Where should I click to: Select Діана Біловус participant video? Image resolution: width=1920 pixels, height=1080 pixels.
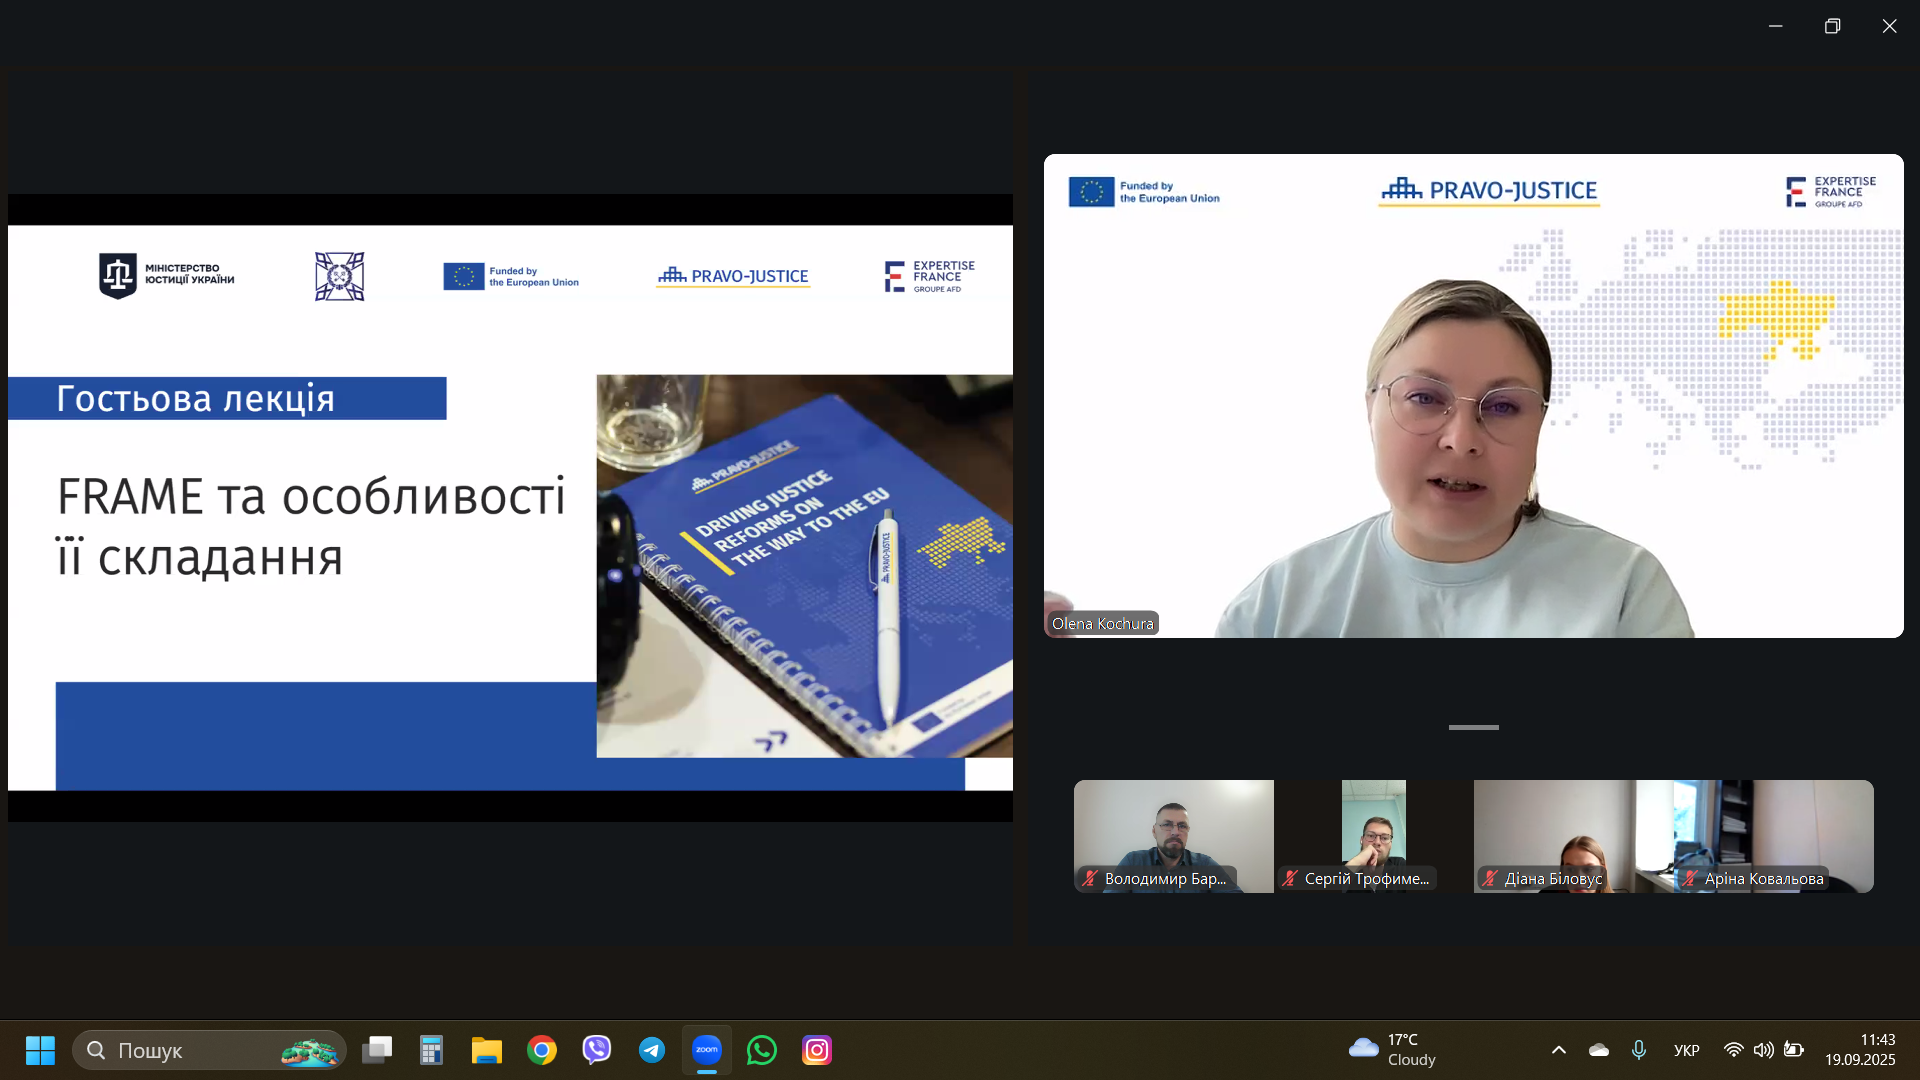tap(1573, 836)
